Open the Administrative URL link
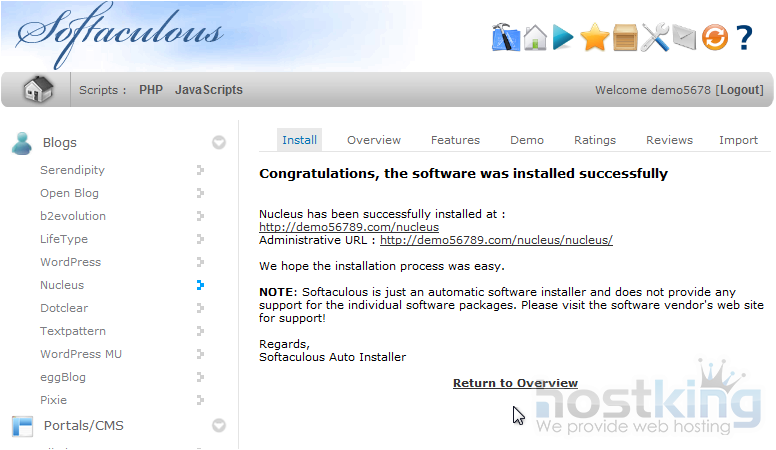Viewport: 776px width, 450px height. (x=496, y=240)
